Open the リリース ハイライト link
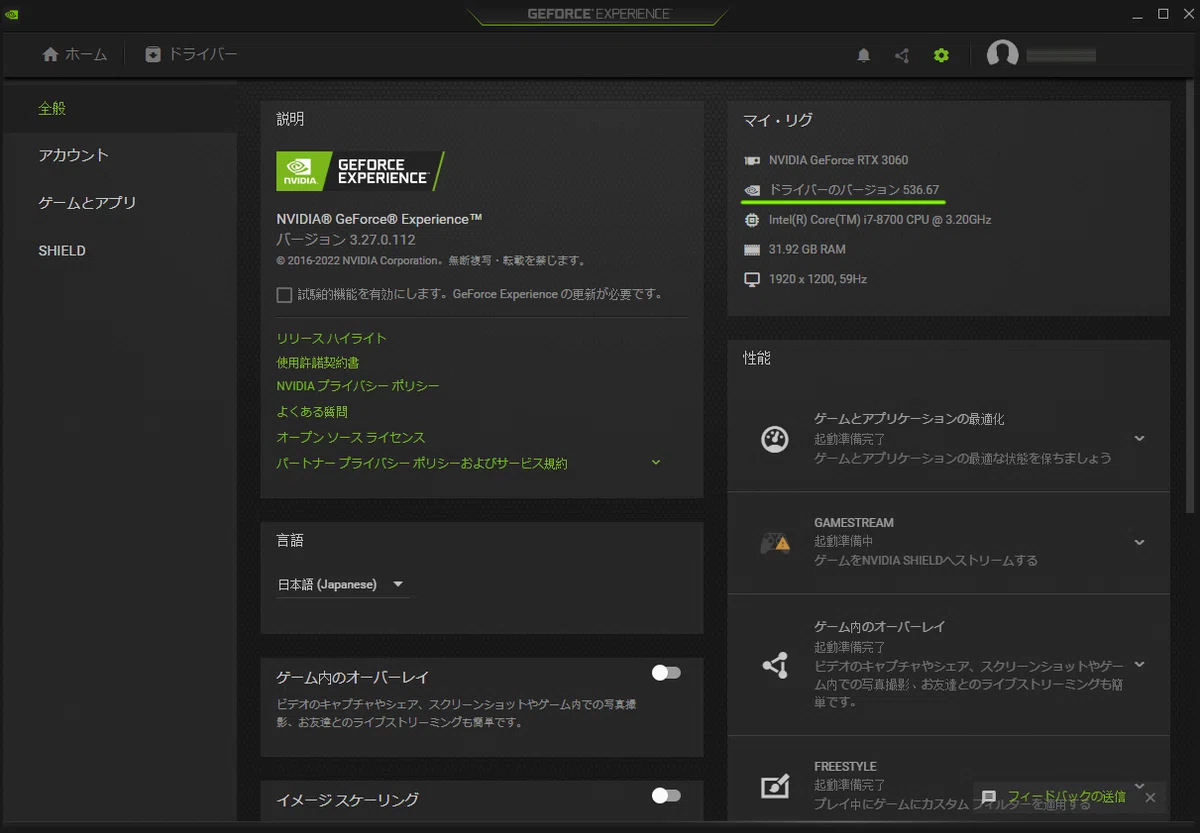The height and width of the screenshot is (833, 1200). [x=331, y=339]
